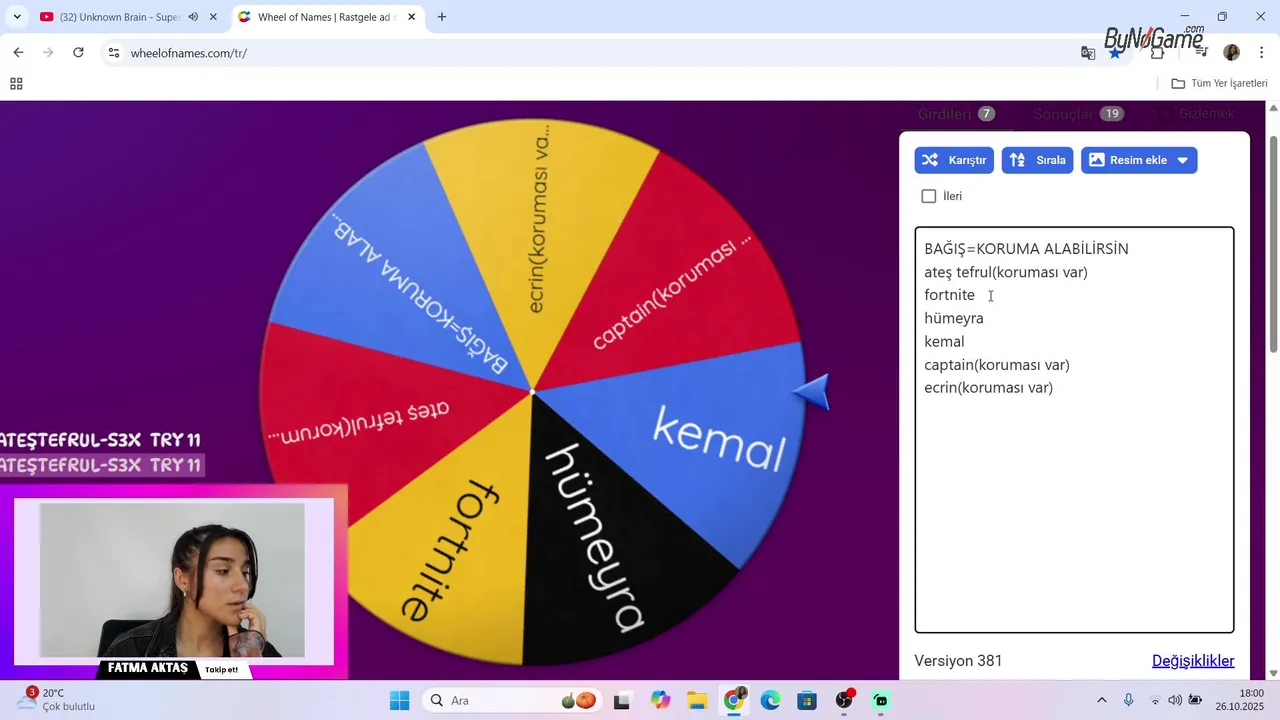The image size is (1280, 720).
Task: View site information icon in address bar
Action: tap(114, 53)
